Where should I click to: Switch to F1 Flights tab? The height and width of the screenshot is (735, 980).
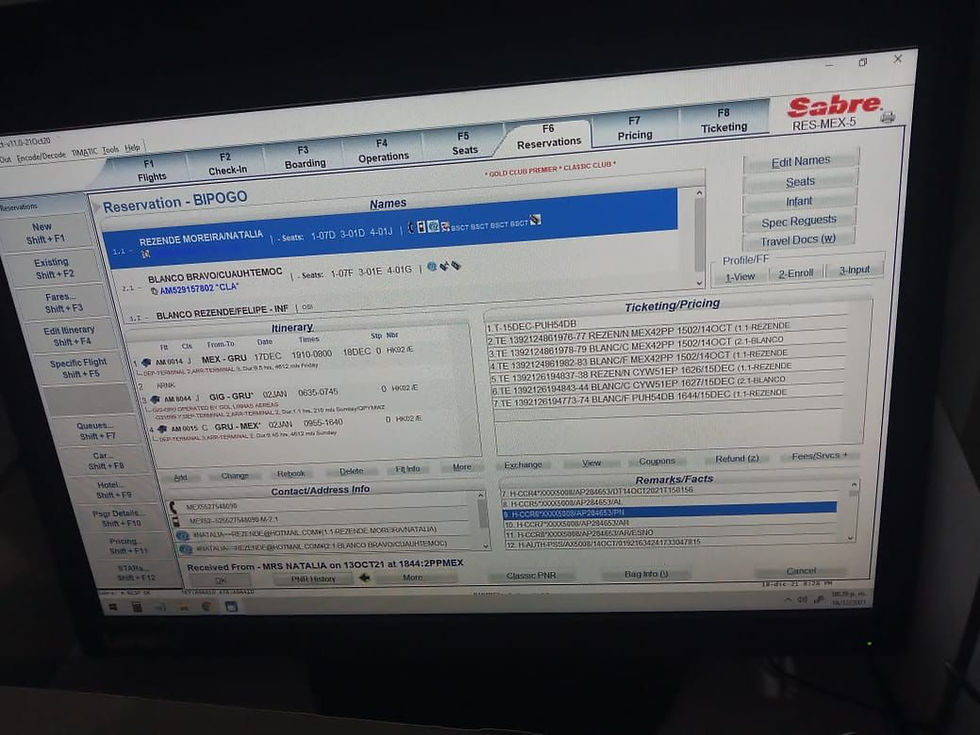tap(151, 171)
